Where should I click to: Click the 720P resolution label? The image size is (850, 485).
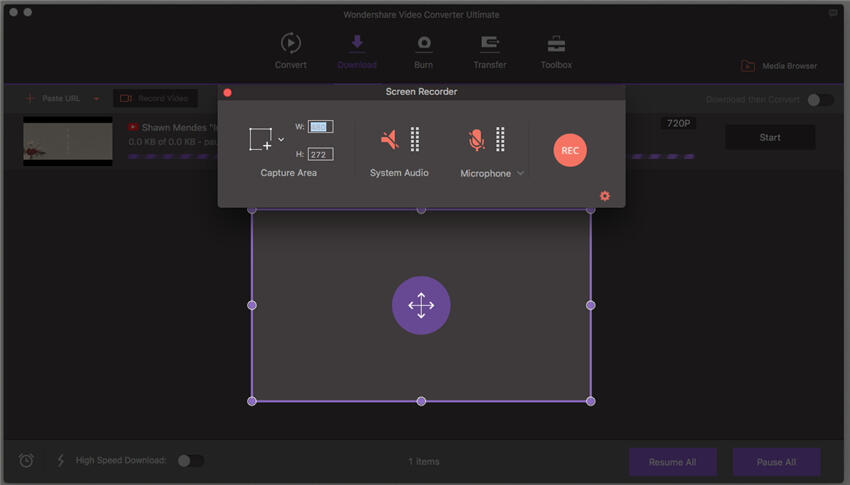pyautogui.click(x=678, y=124)
